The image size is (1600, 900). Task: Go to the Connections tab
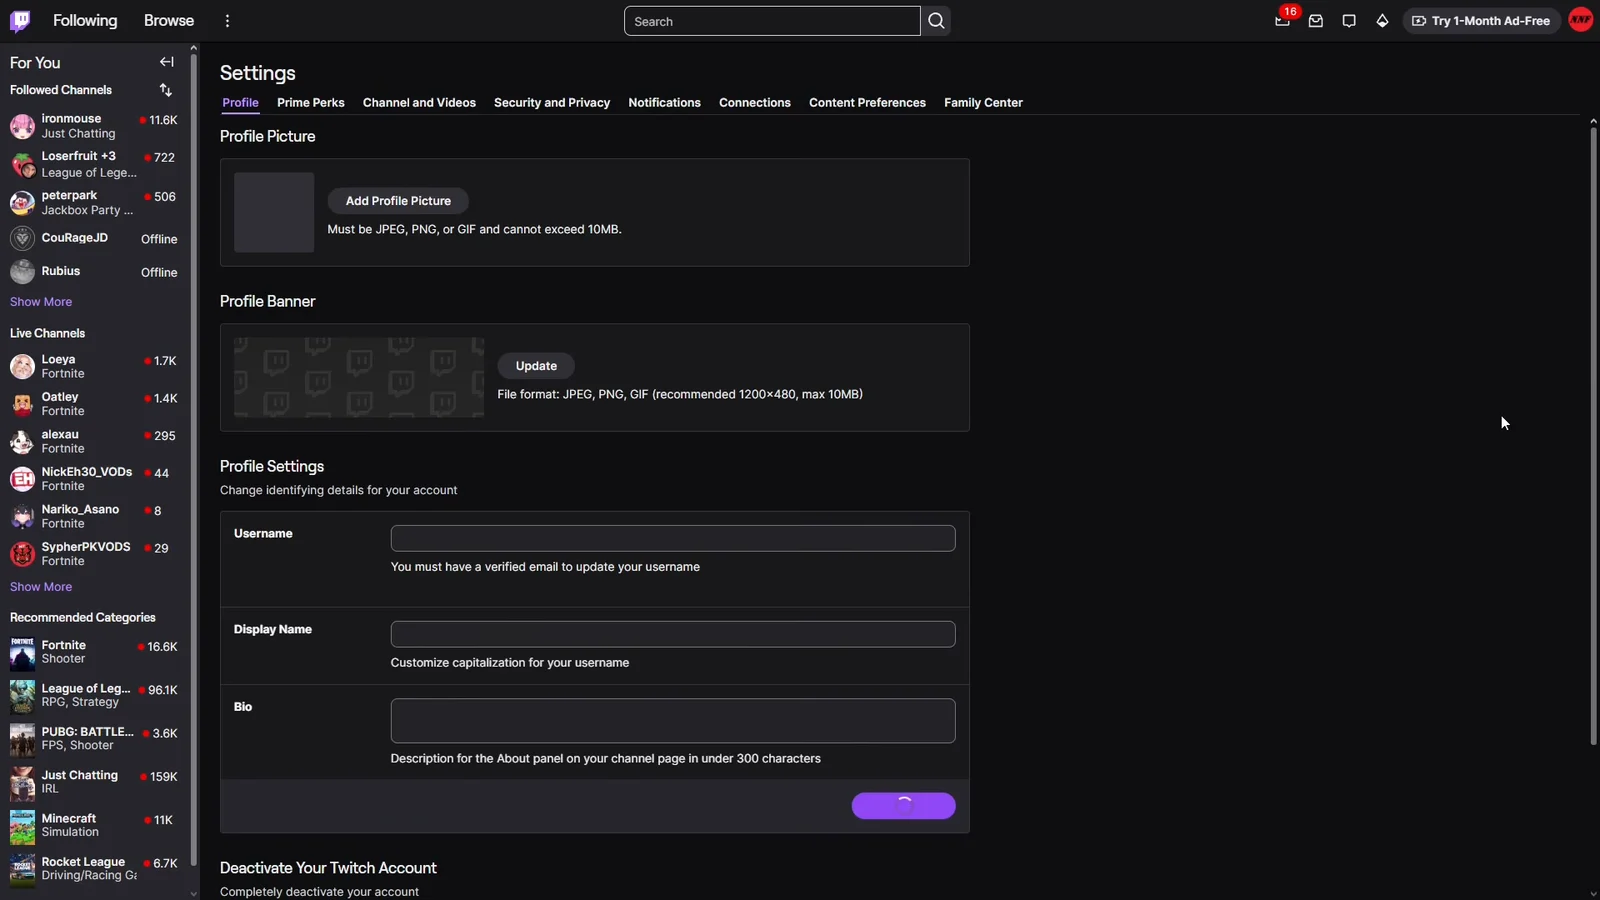pos(755,103)
